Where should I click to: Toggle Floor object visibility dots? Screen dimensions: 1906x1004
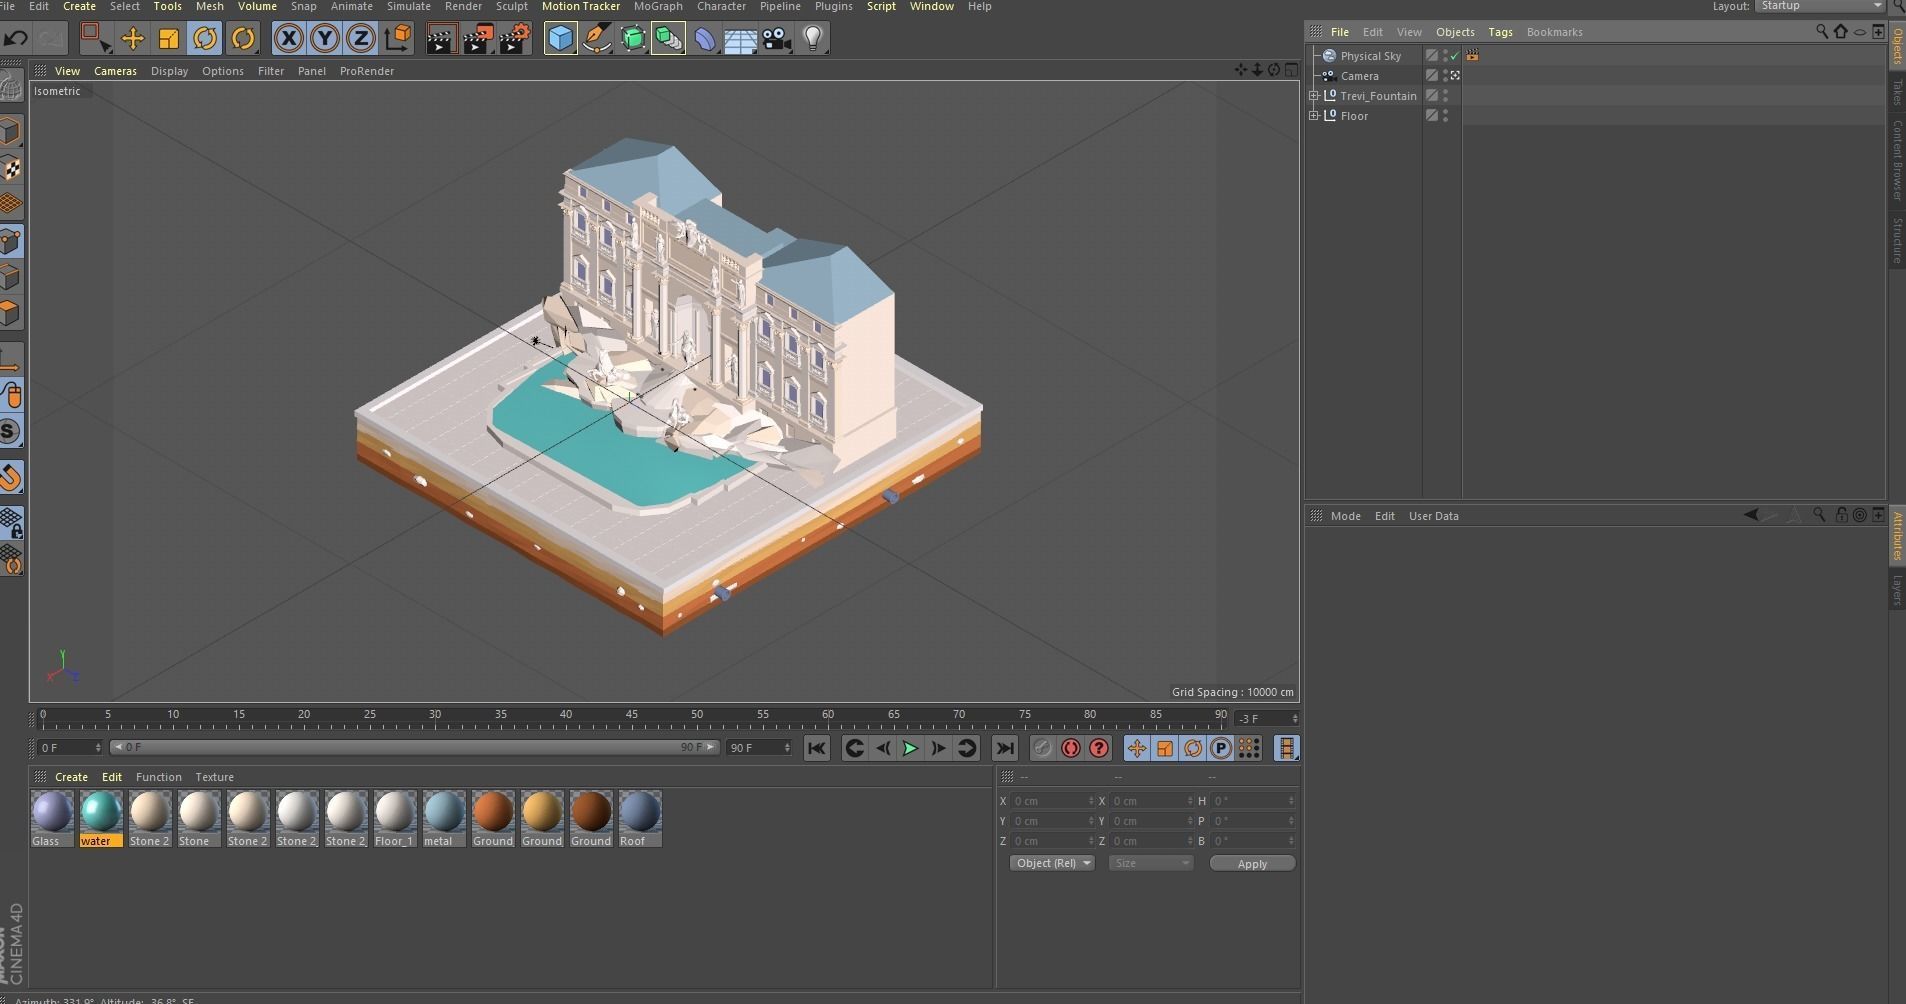pos(1445,116)
